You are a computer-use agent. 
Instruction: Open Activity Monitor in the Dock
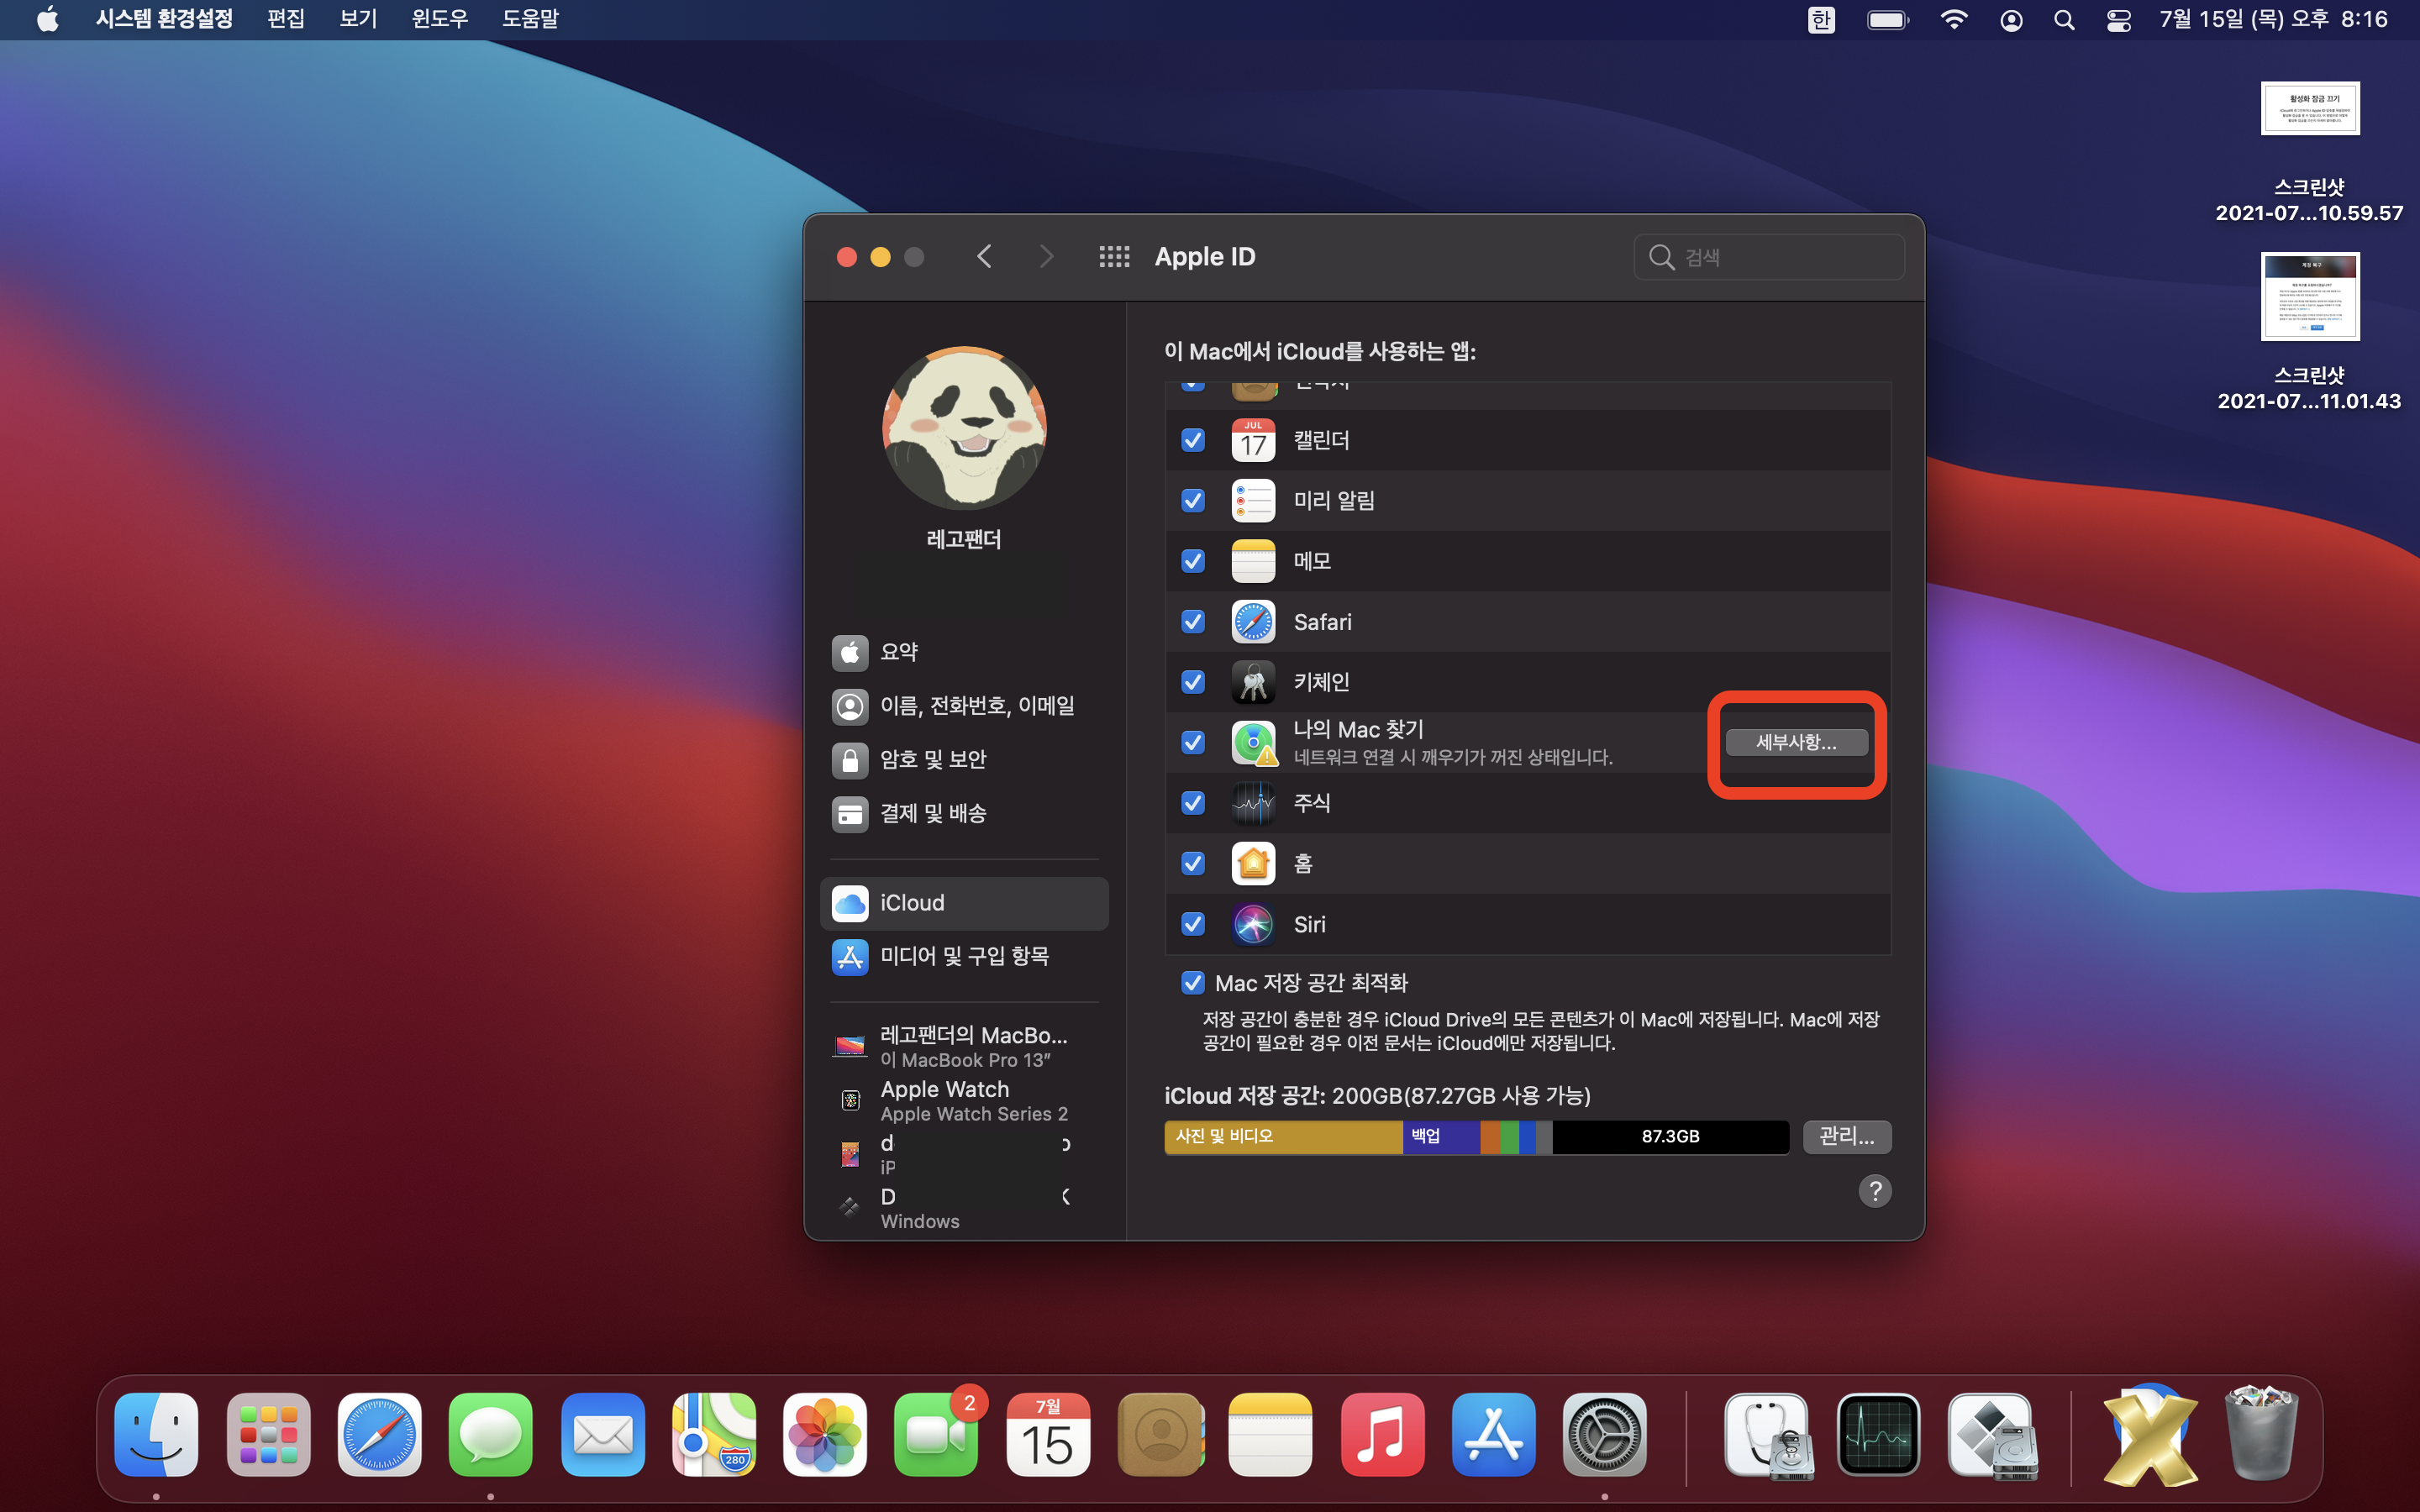coord(1879,1436)
